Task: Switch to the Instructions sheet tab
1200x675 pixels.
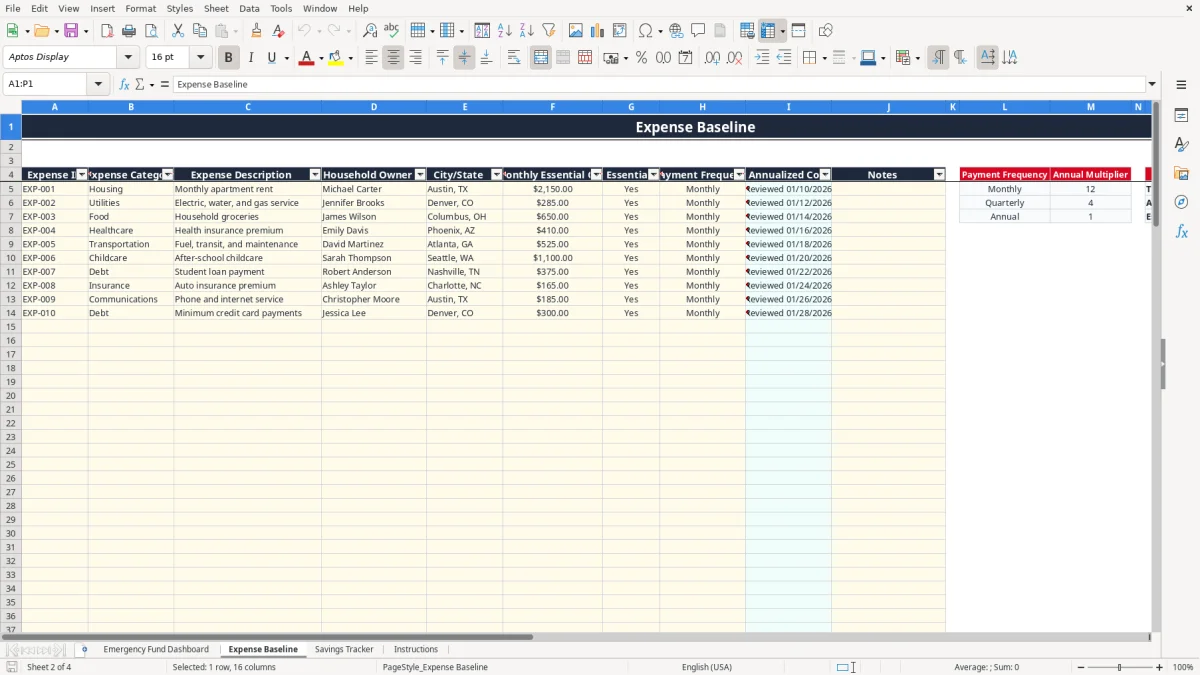Action: 416,650
